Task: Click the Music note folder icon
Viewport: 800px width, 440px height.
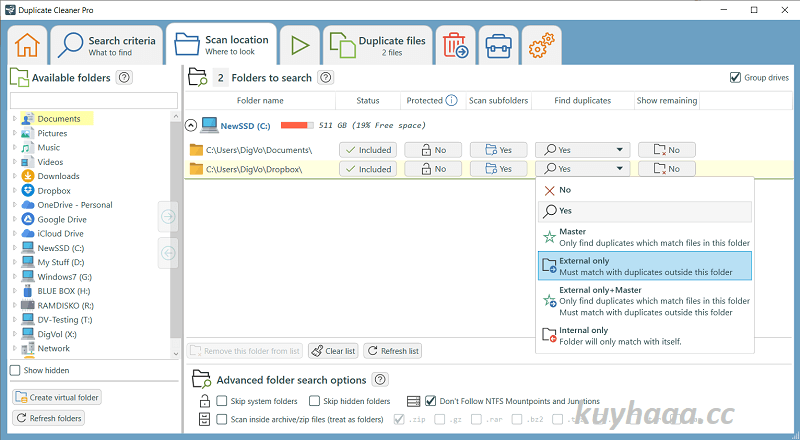Action: point(28,148)
